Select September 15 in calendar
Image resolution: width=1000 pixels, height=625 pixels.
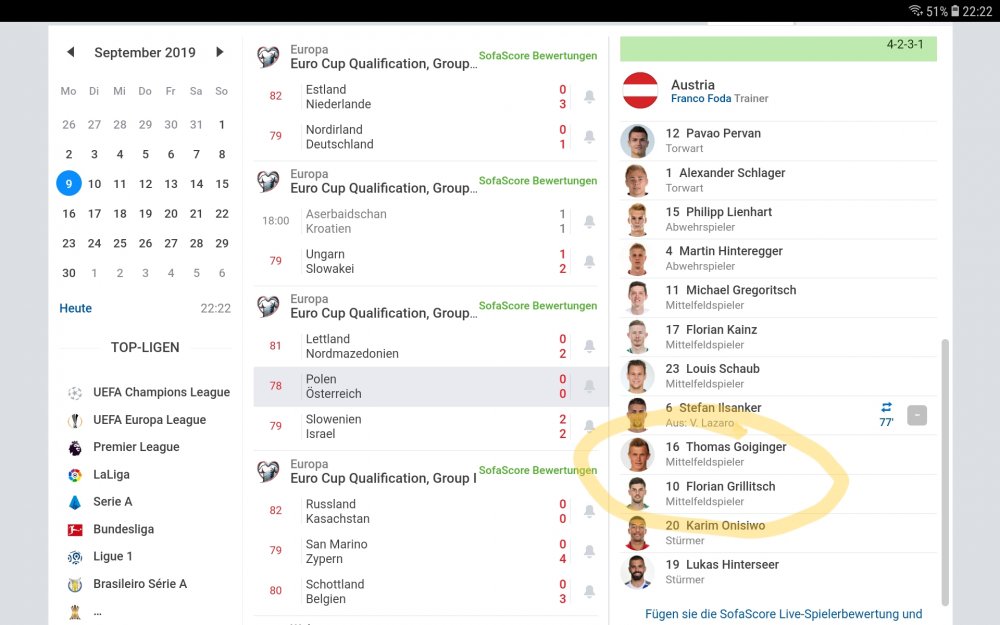coord(221,184)
